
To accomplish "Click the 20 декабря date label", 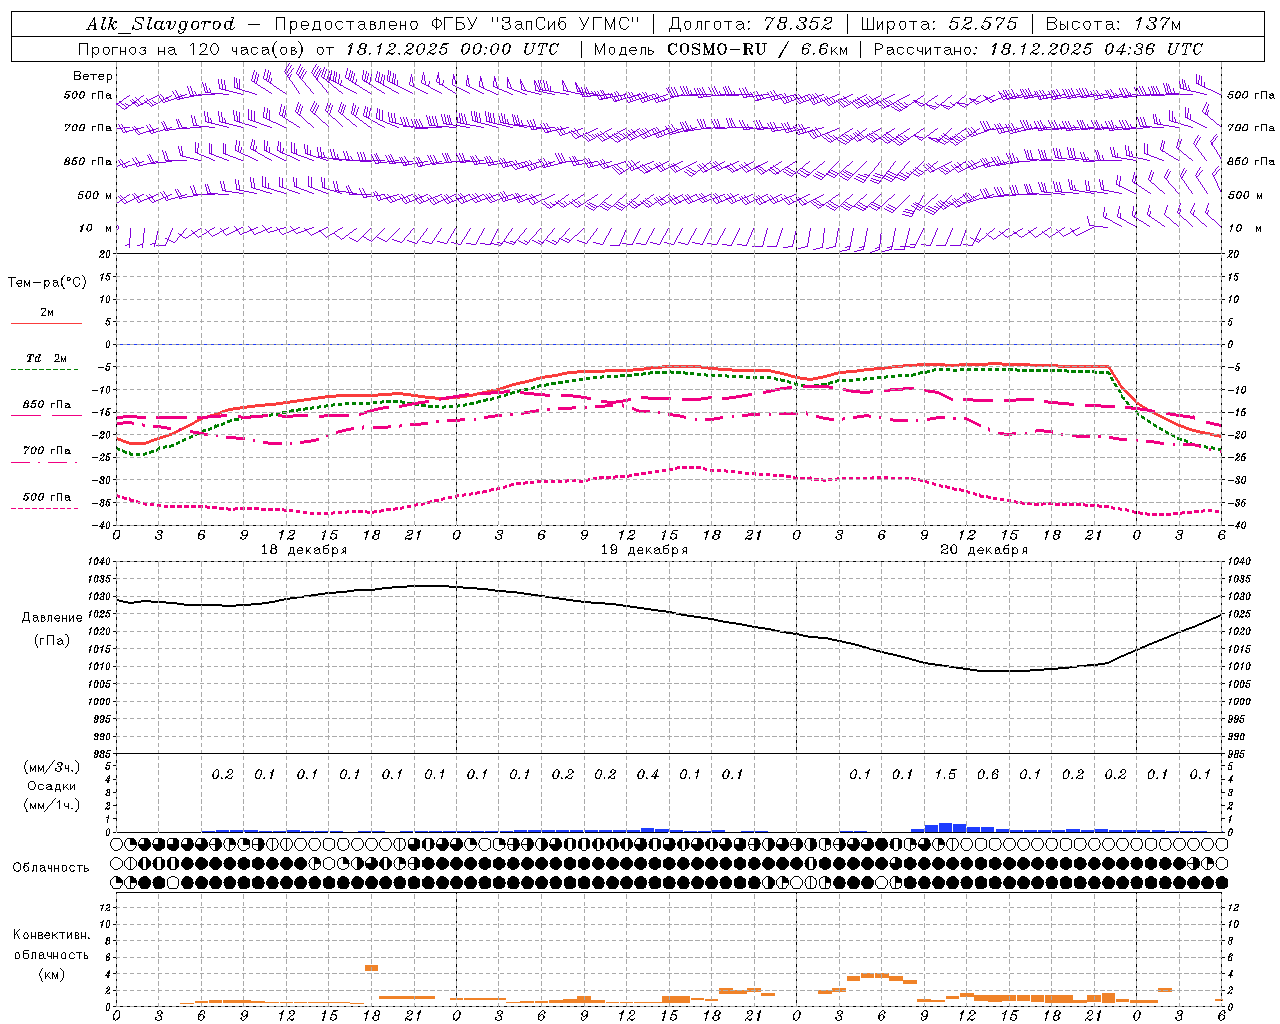I will [x=984, y=550].
